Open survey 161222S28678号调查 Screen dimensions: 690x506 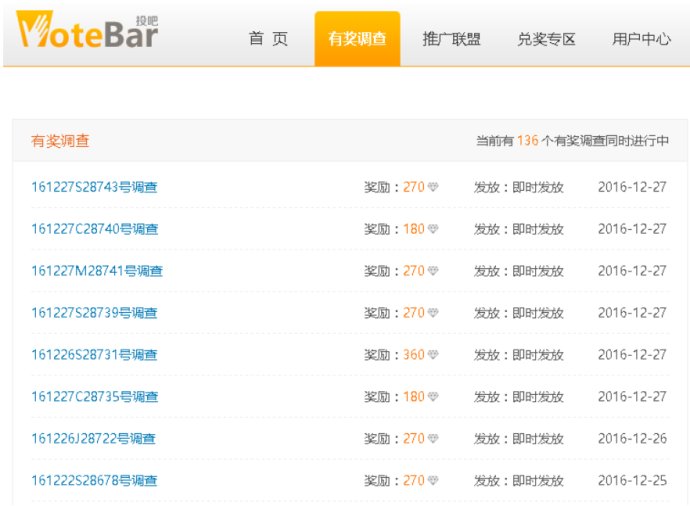[x=94, y=480]
